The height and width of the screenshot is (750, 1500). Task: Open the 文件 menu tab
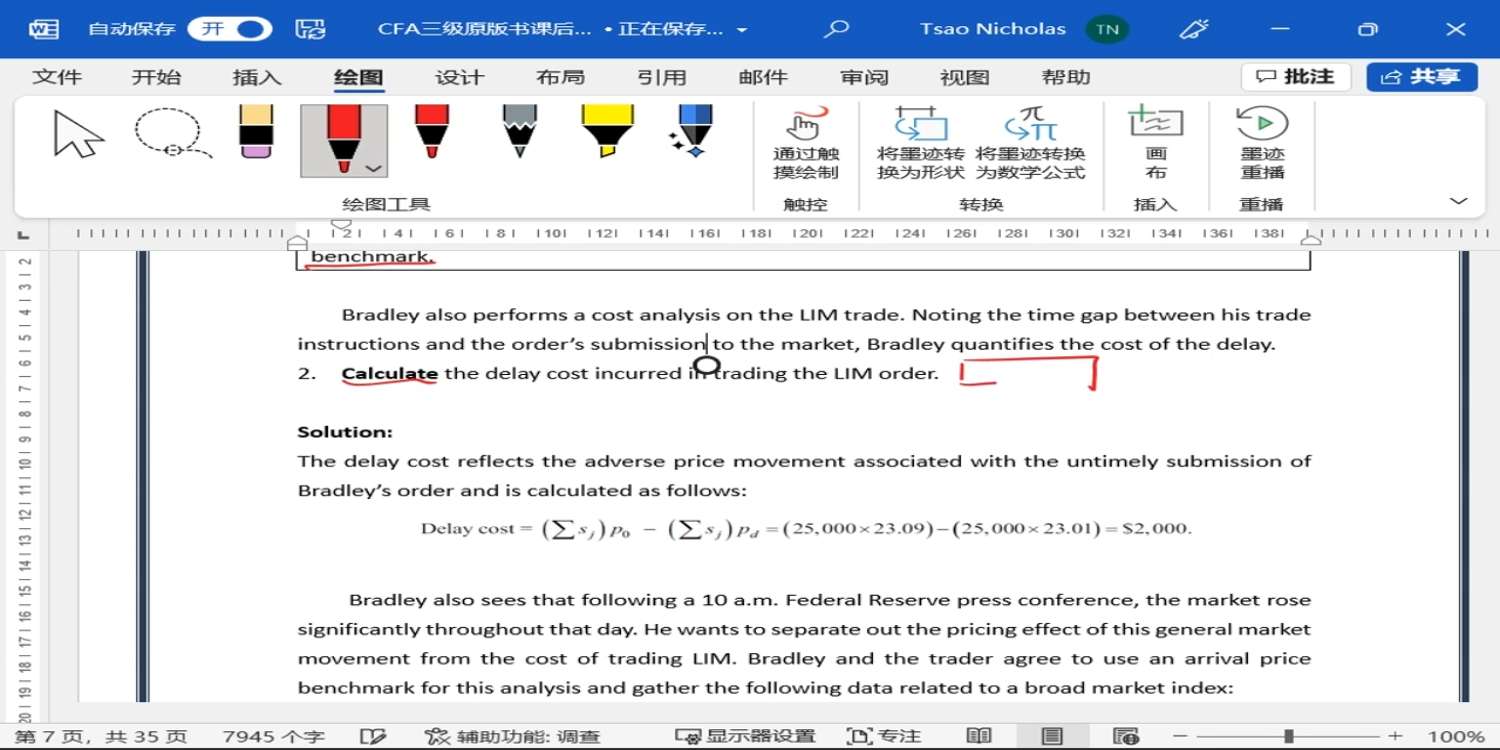point(57,77)
